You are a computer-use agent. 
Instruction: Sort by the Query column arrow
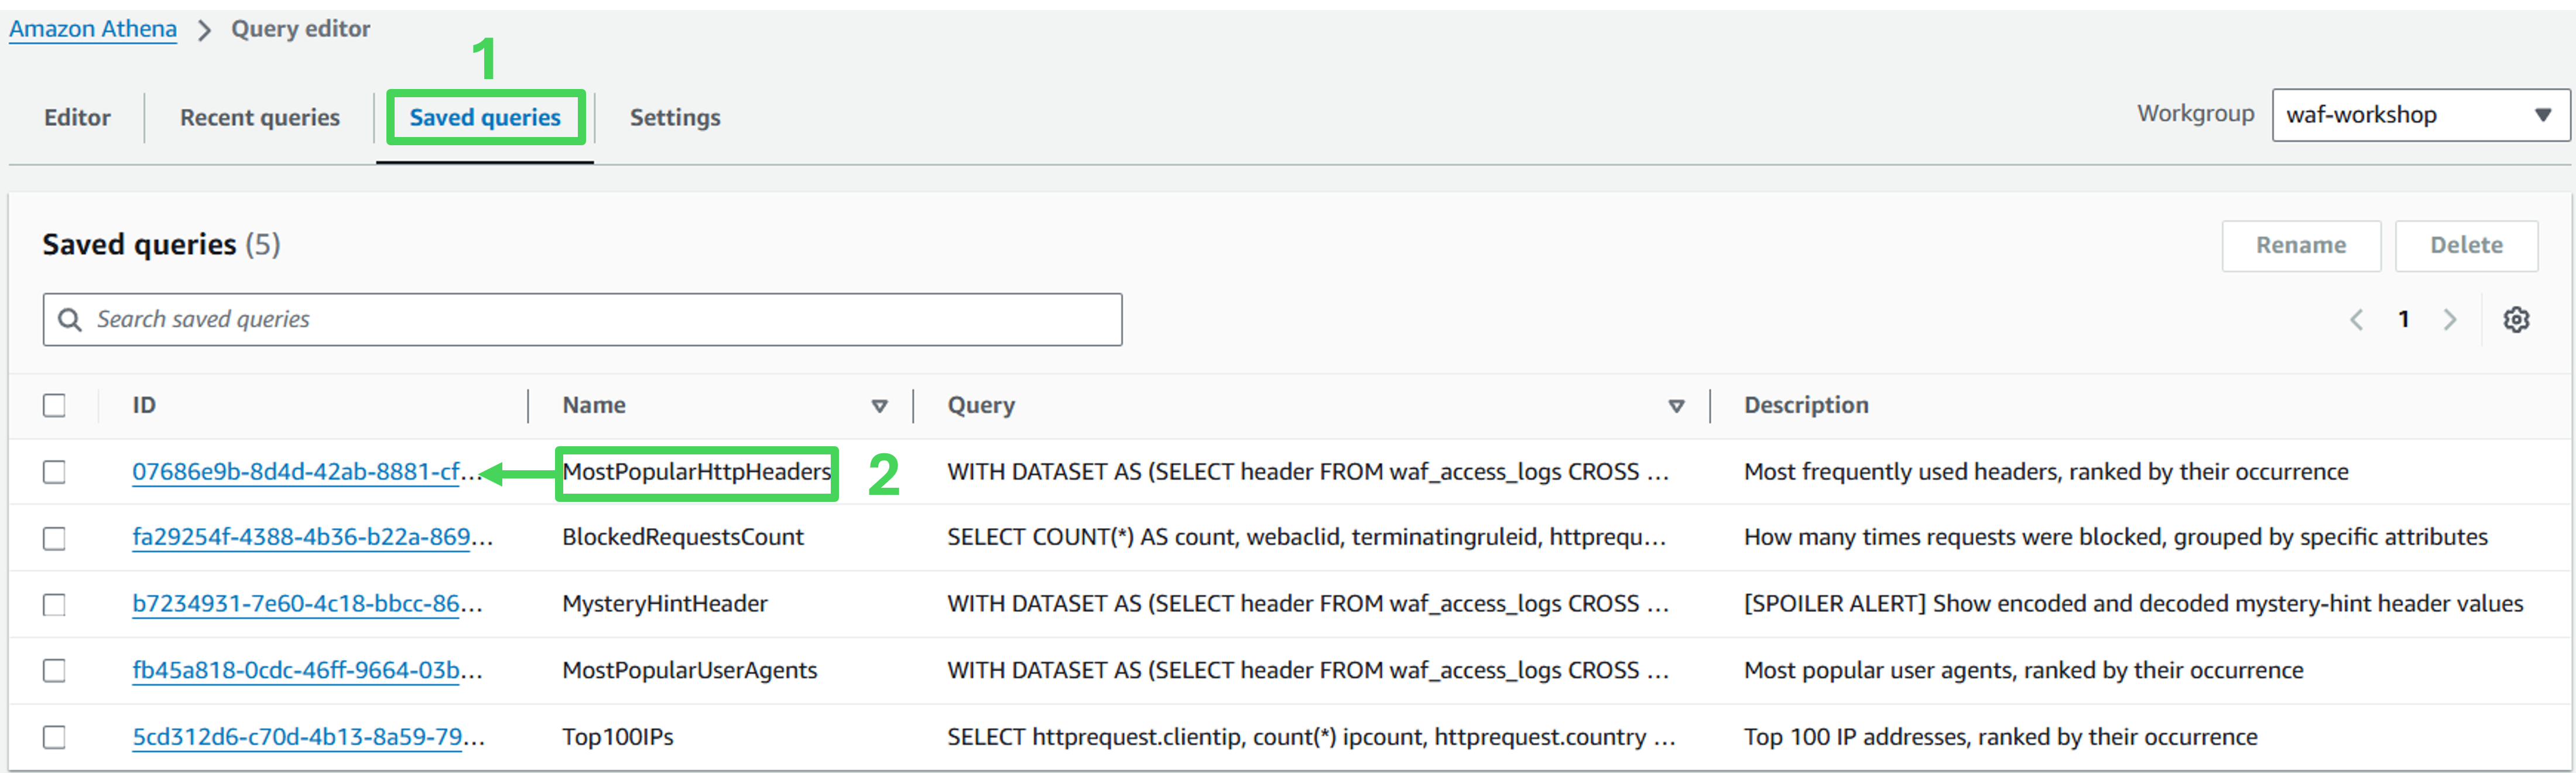(1676, 405)
